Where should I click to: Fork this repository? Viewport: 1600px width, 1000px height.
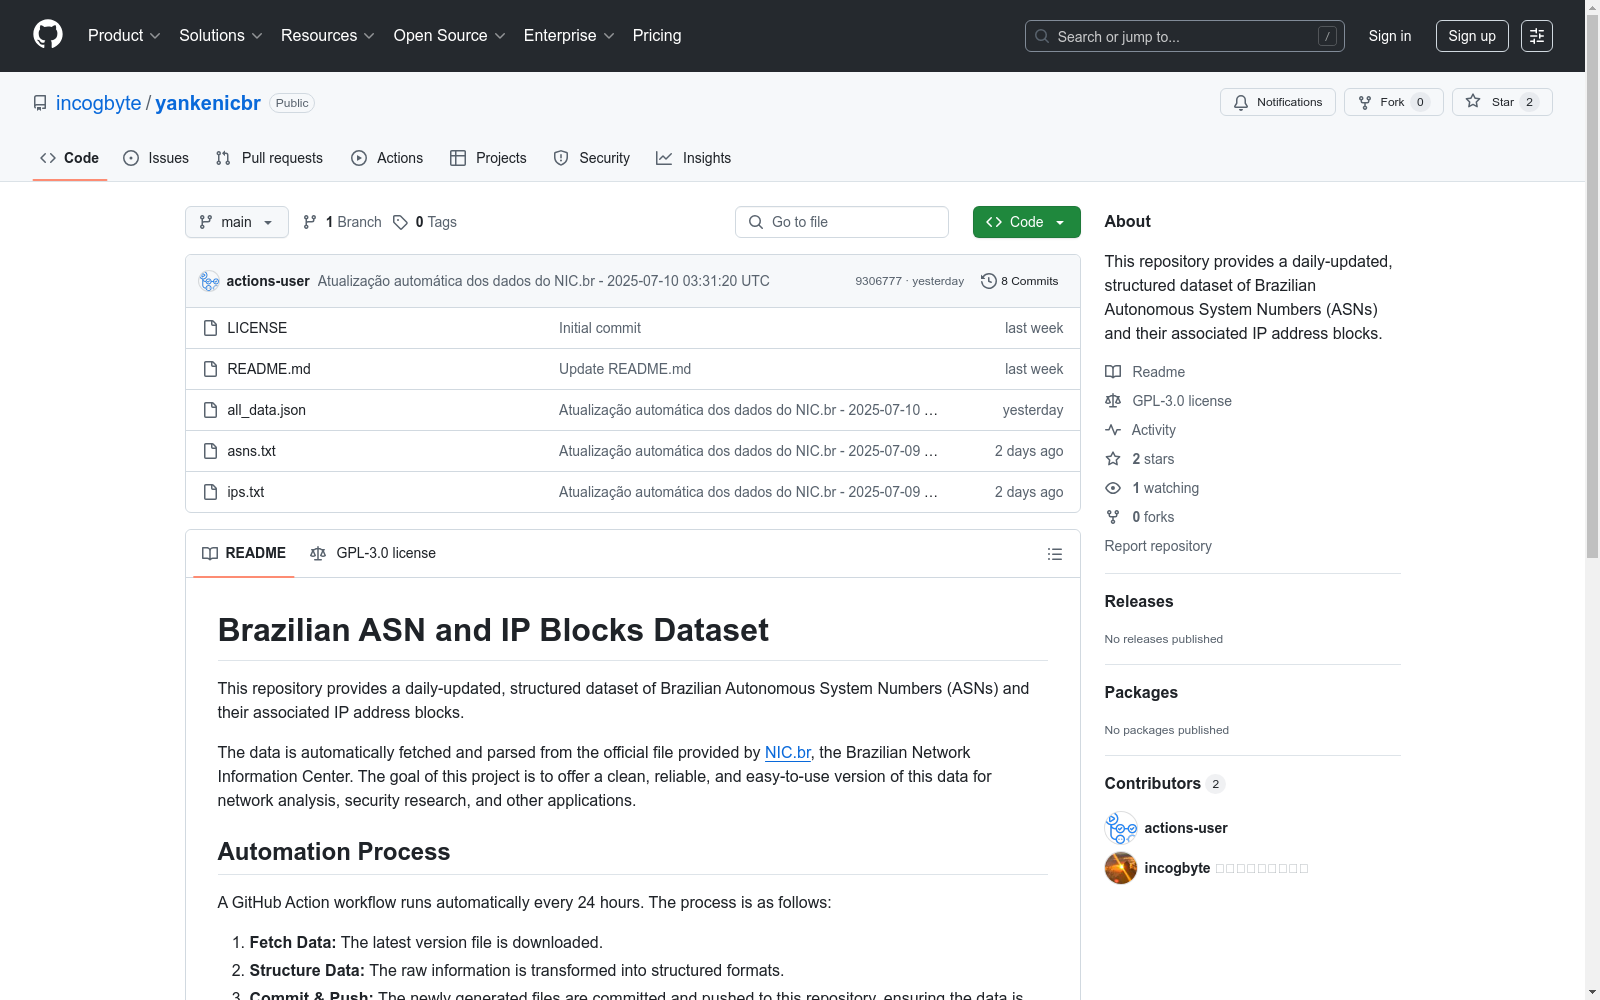(x=1394, y=102)
